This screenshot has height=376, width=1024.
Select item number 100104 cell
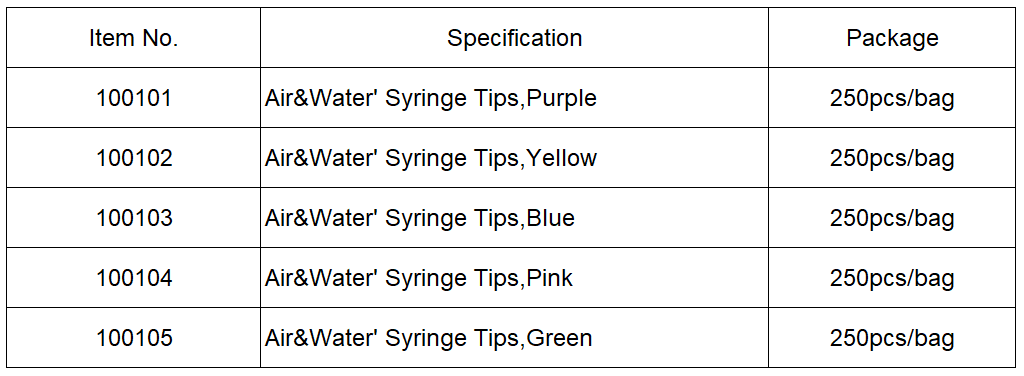(x=133, y=278)
